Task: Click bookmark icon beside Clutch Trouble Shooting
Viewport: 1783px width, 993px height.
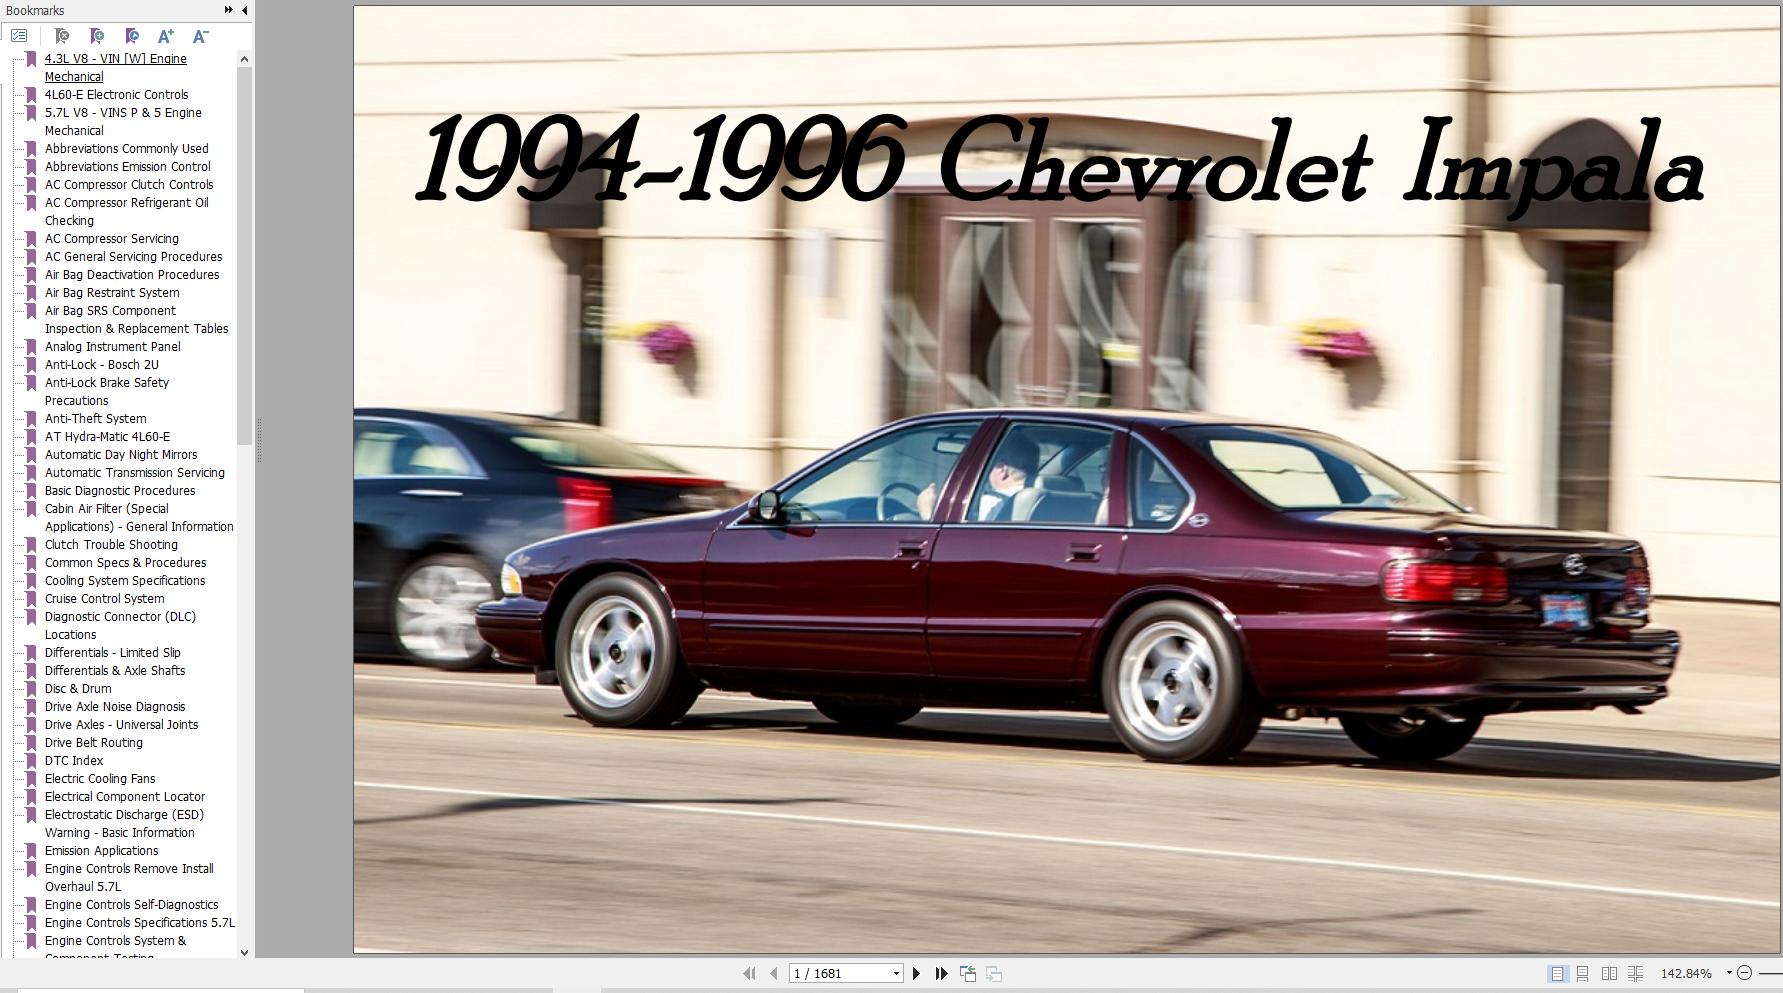Action: [31, 544]
